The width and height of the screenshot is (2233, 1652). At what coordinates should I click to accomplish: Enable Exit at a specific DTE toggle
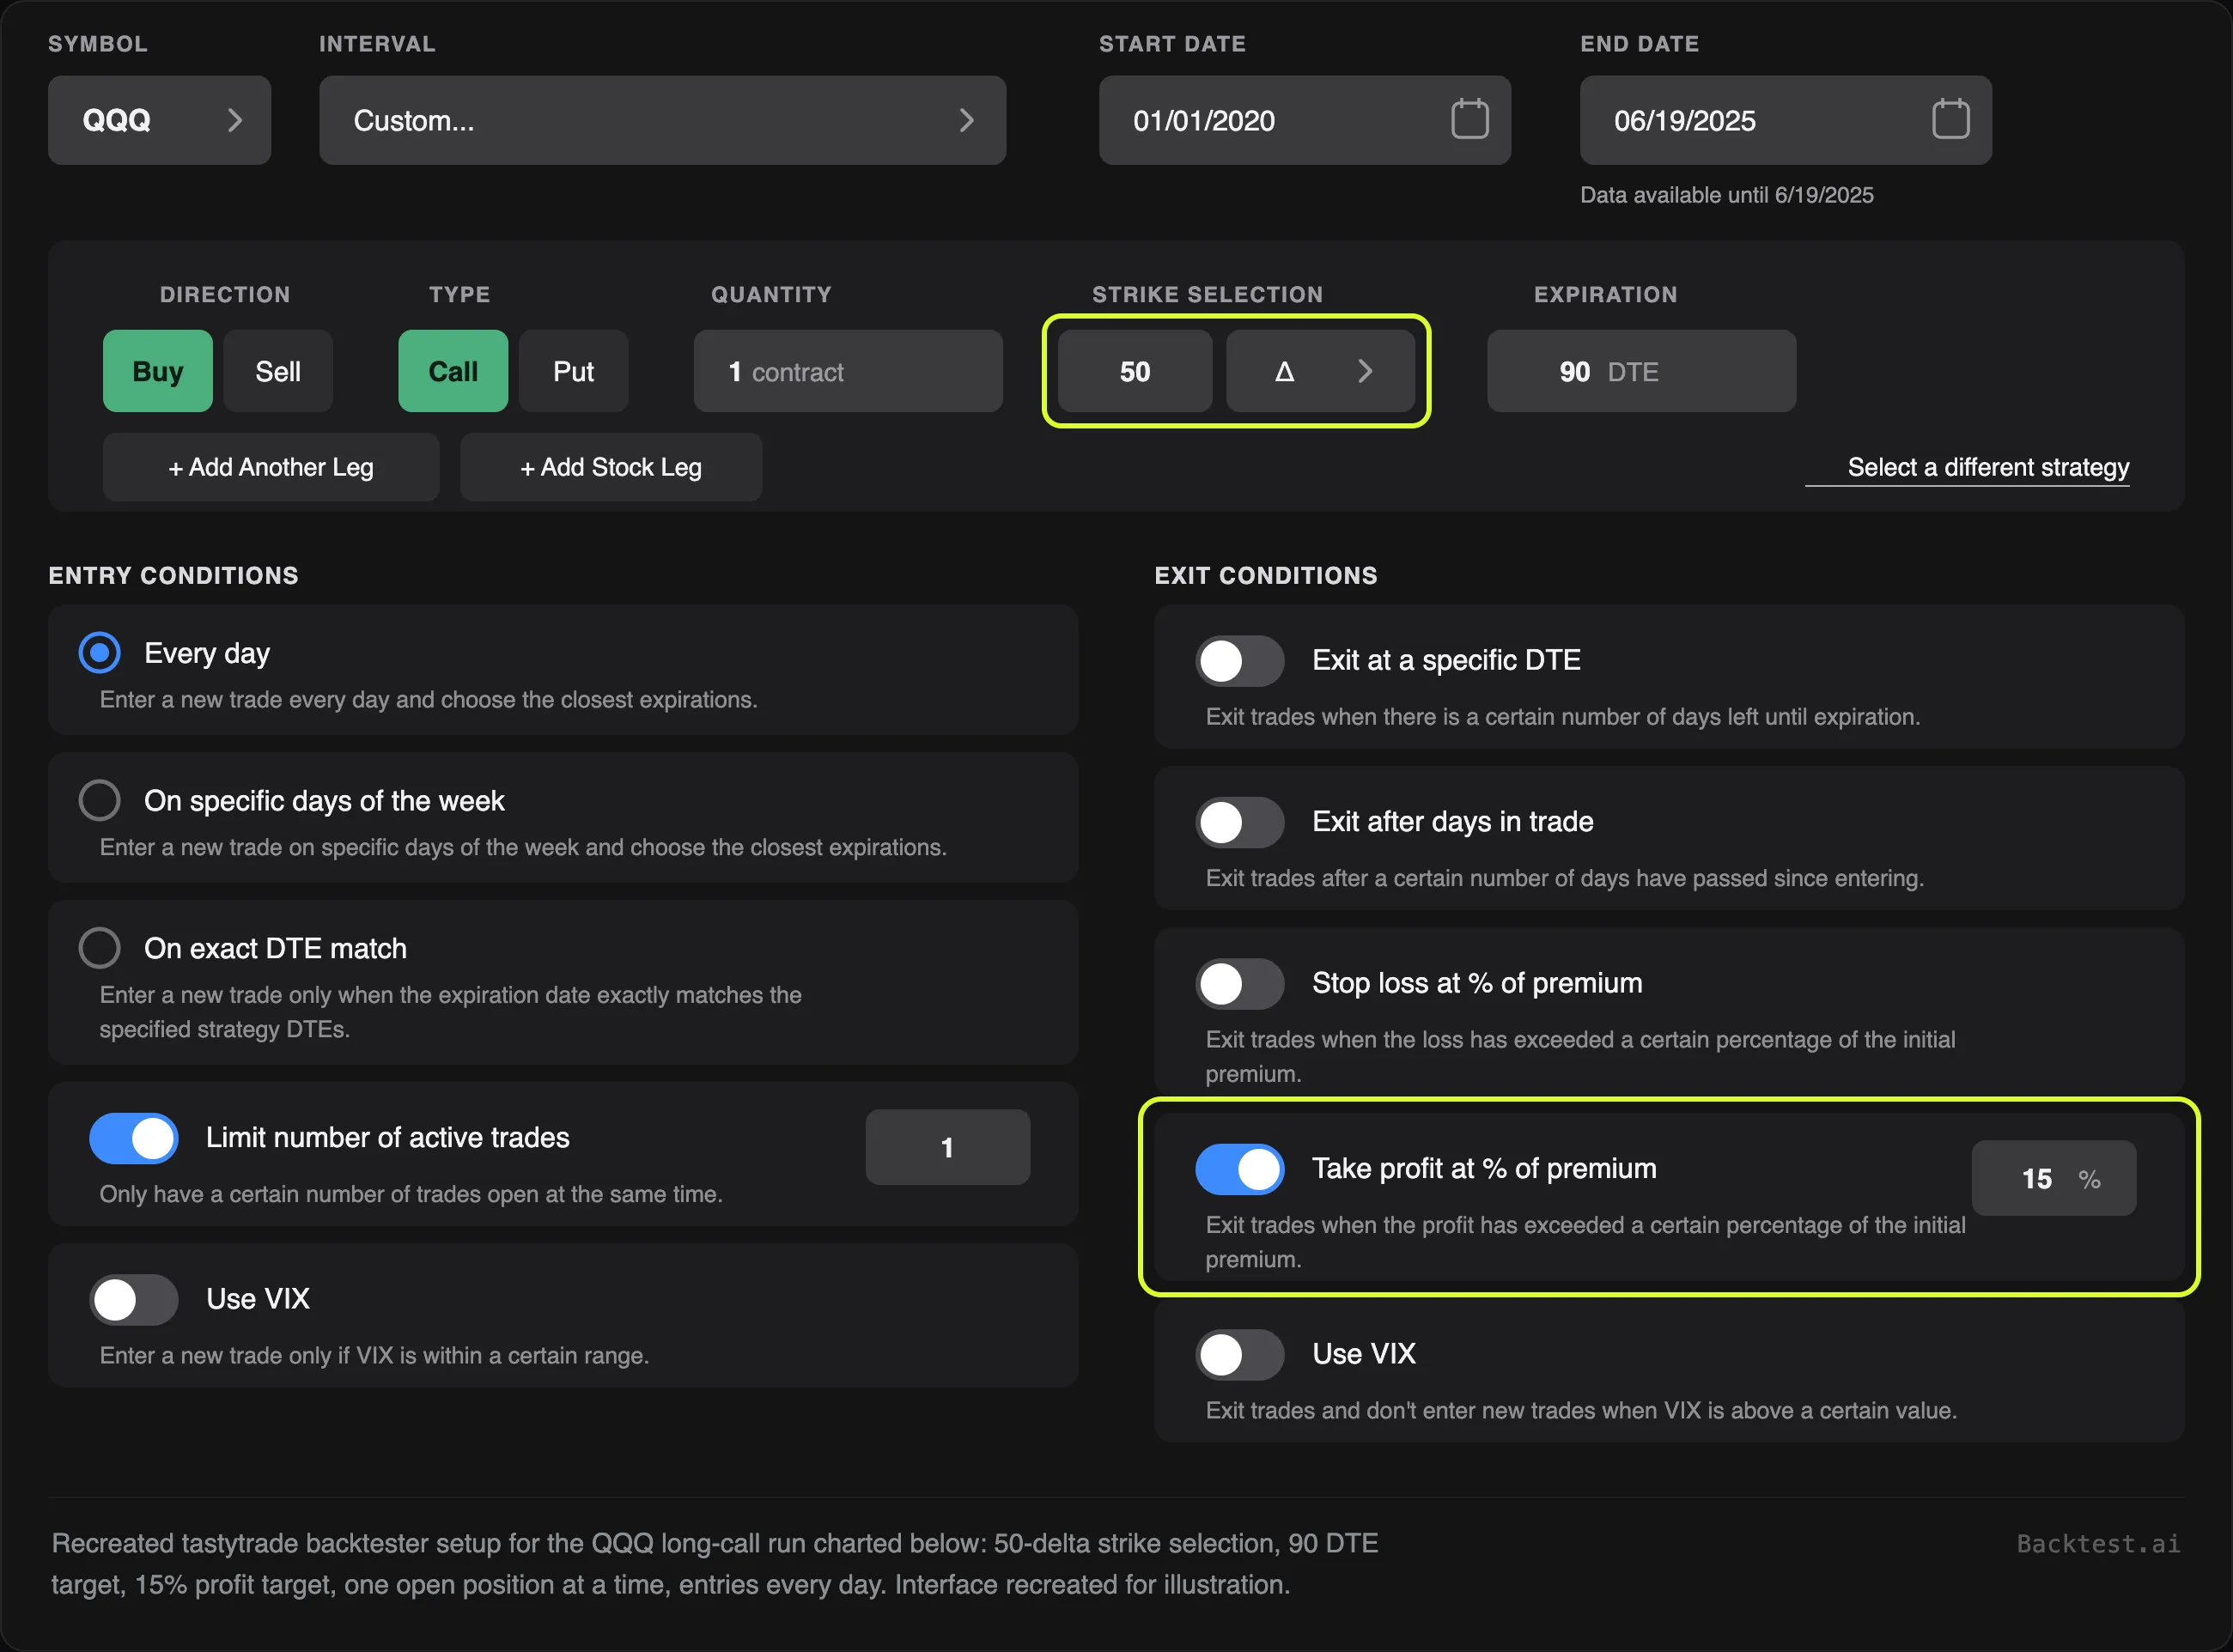1240,661
